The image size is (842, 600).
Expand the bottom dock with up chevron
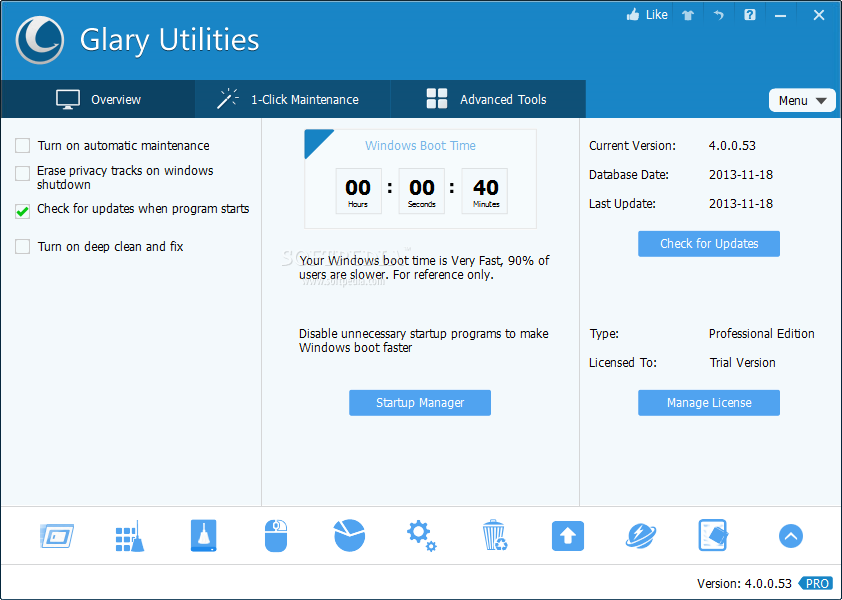pos(790,536)
